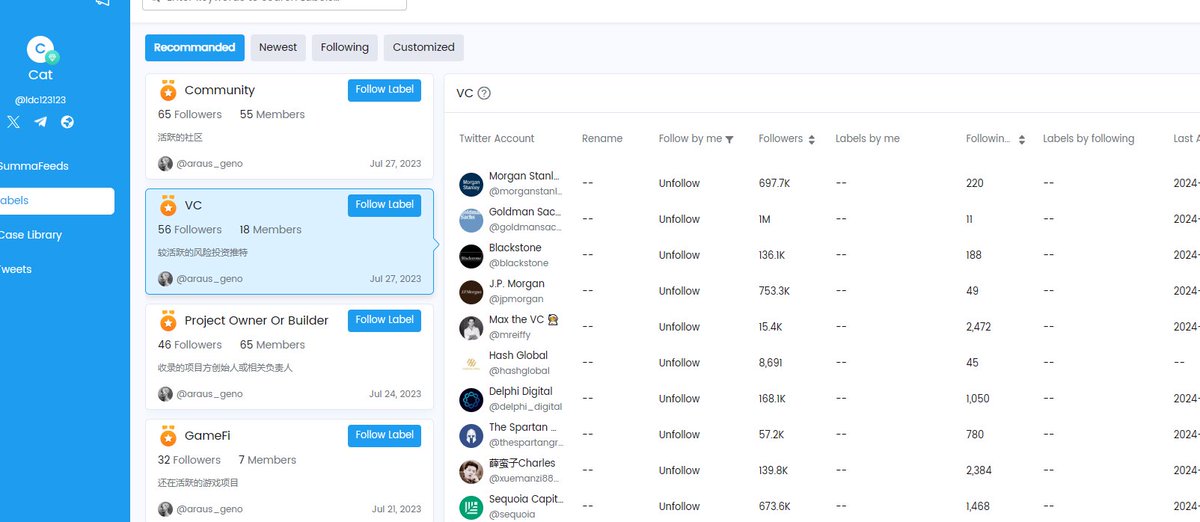
Task: Switch to the Following tab
Action: pyautogui.click(x=345, y=47)
